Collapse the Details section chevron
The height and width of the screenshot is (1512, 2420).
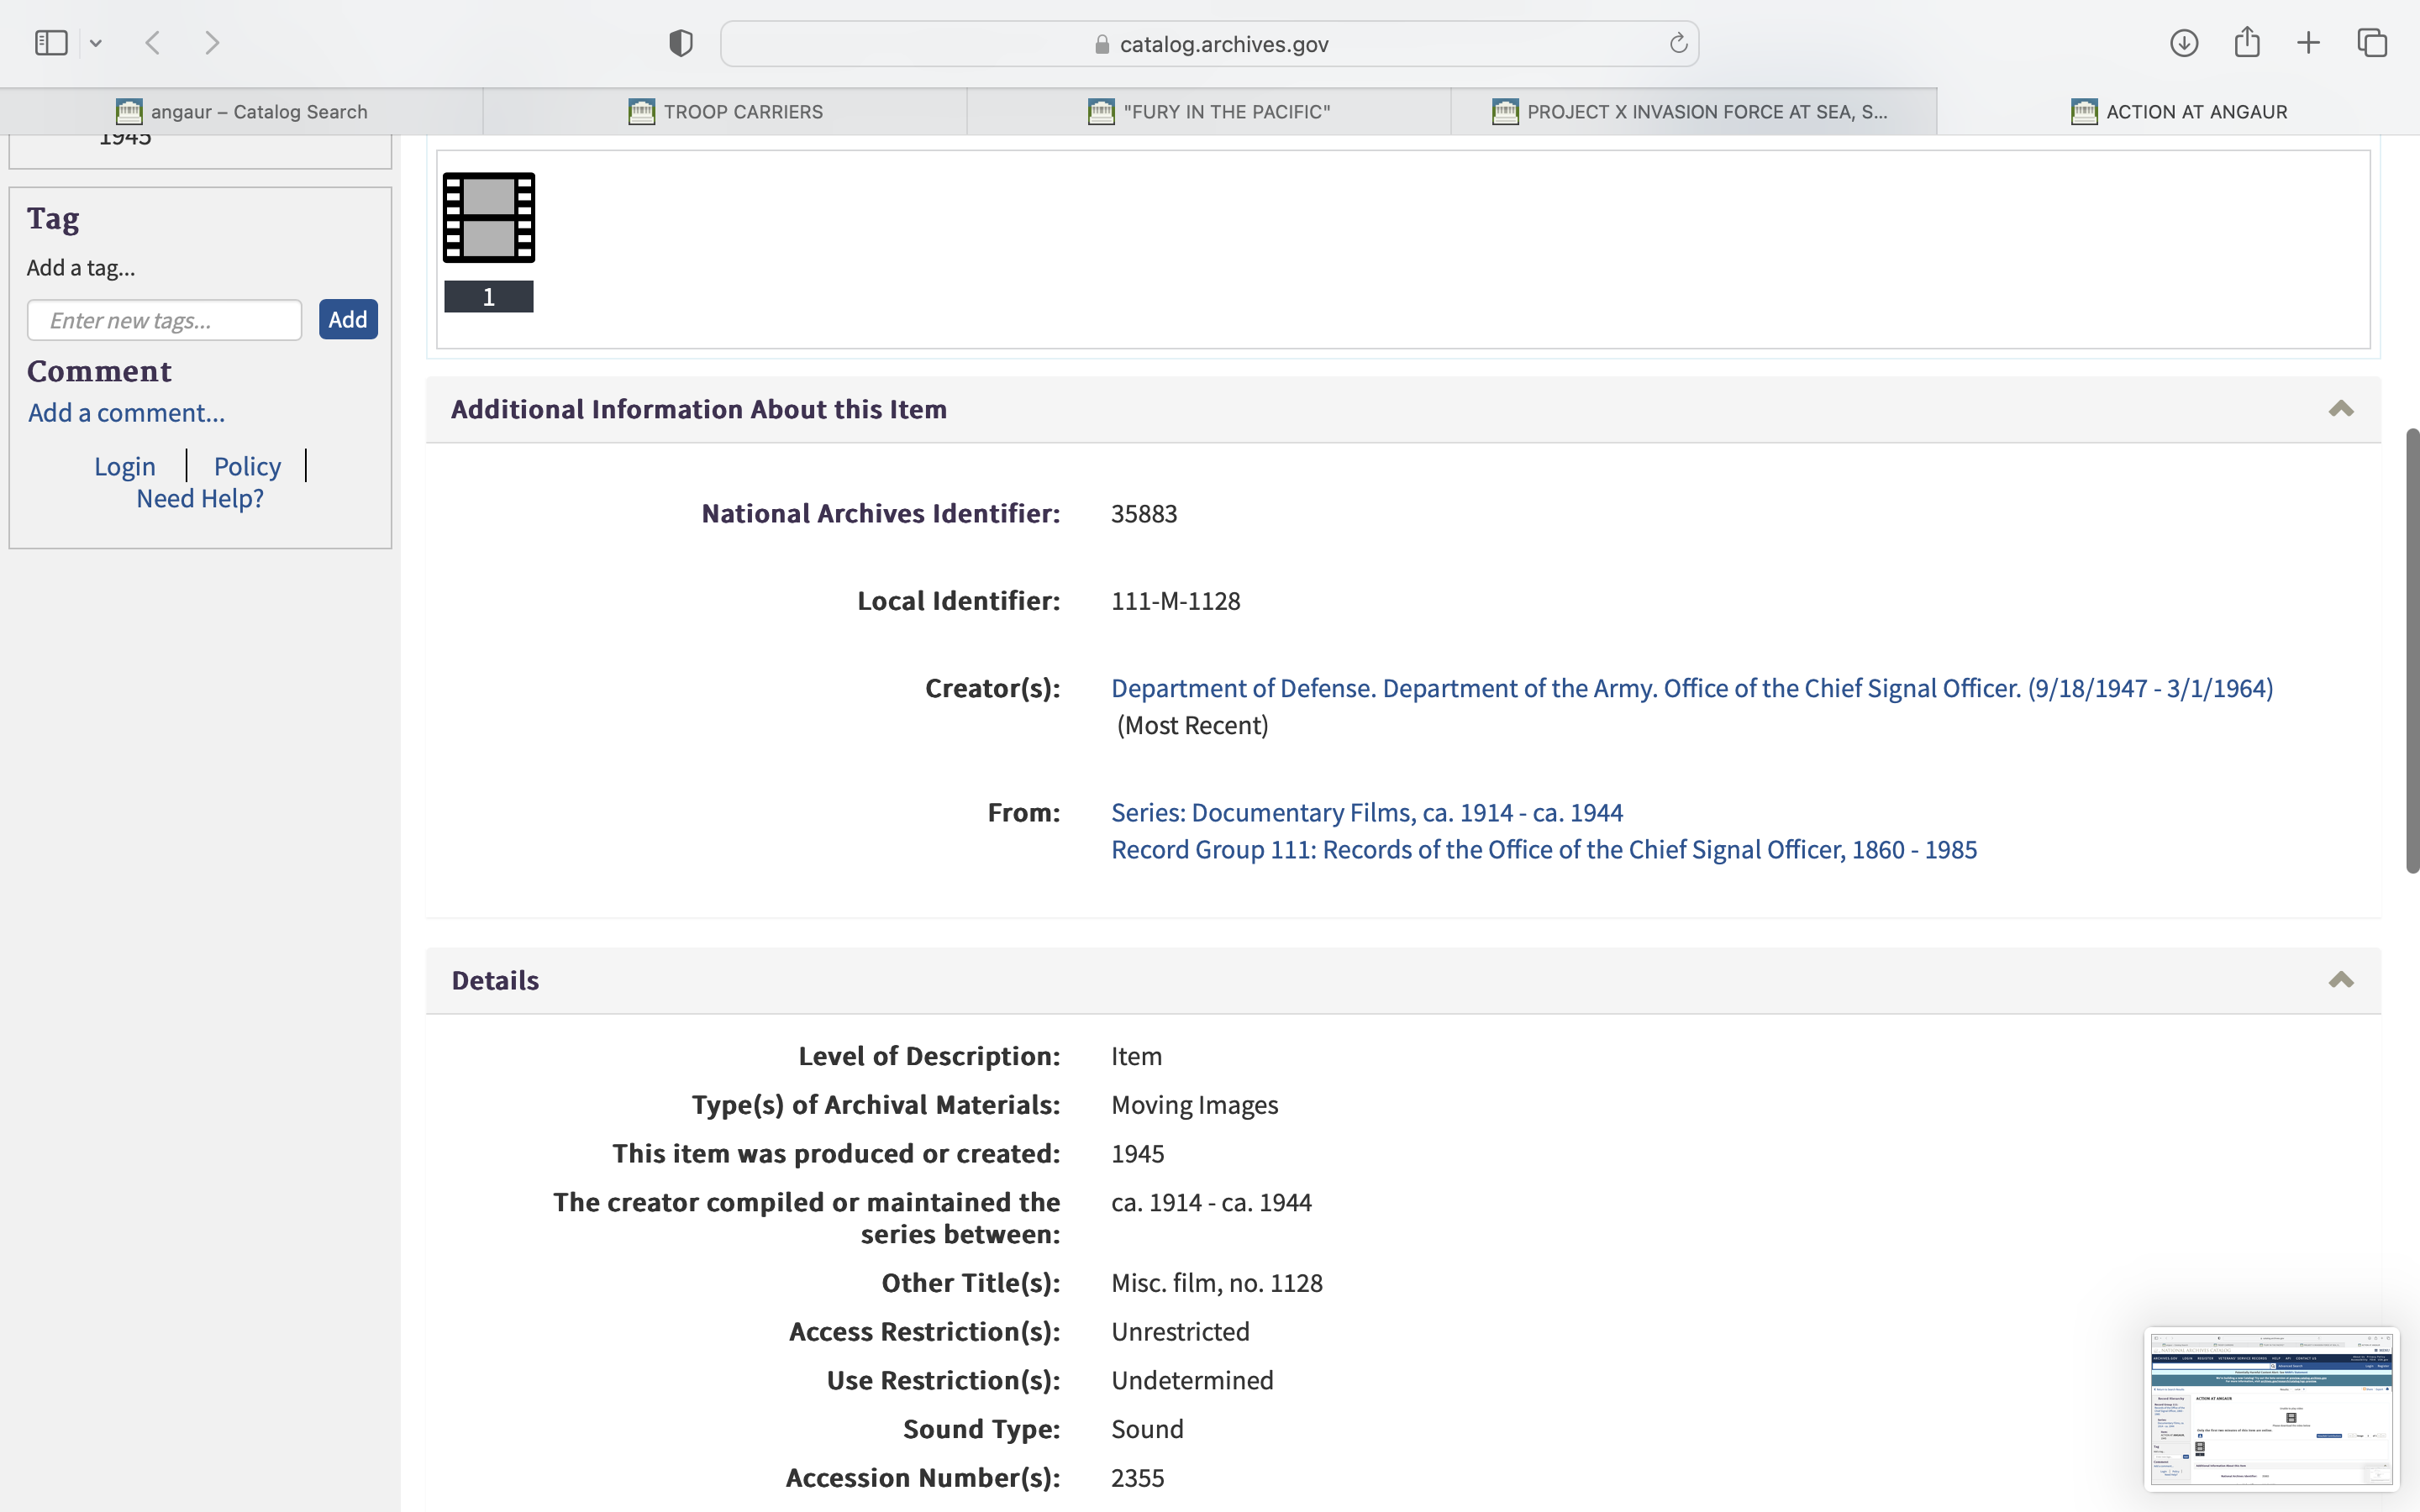point(2340,980)
